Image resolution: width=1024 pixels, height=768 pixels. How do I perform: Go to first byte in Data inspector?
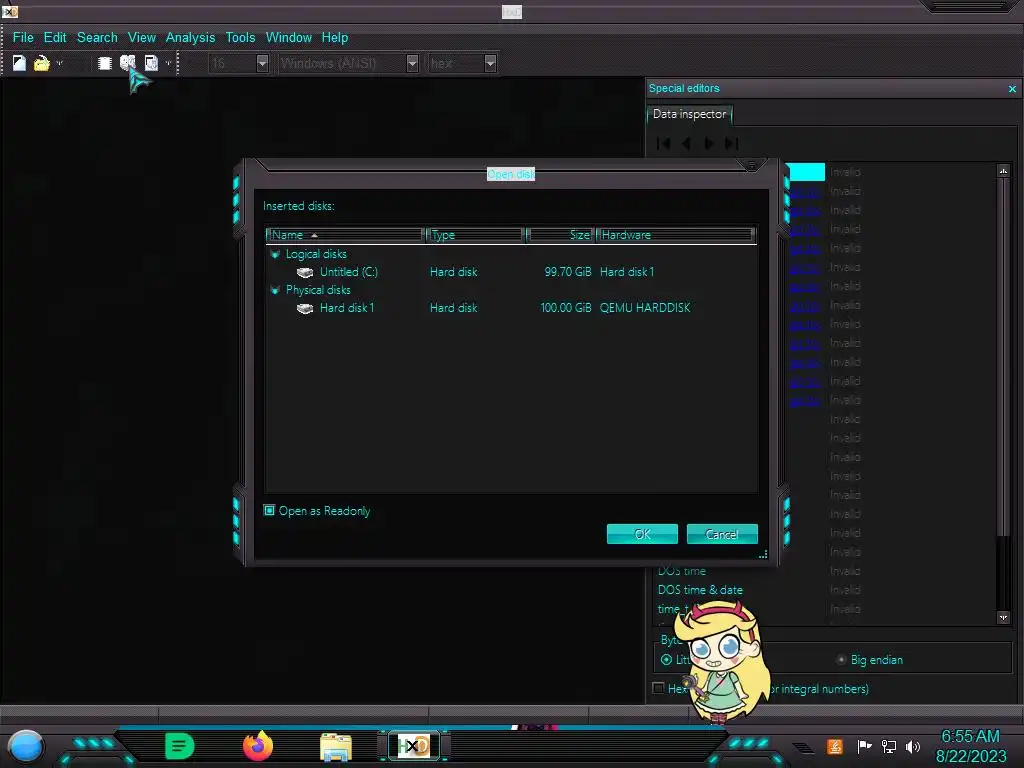664,144
